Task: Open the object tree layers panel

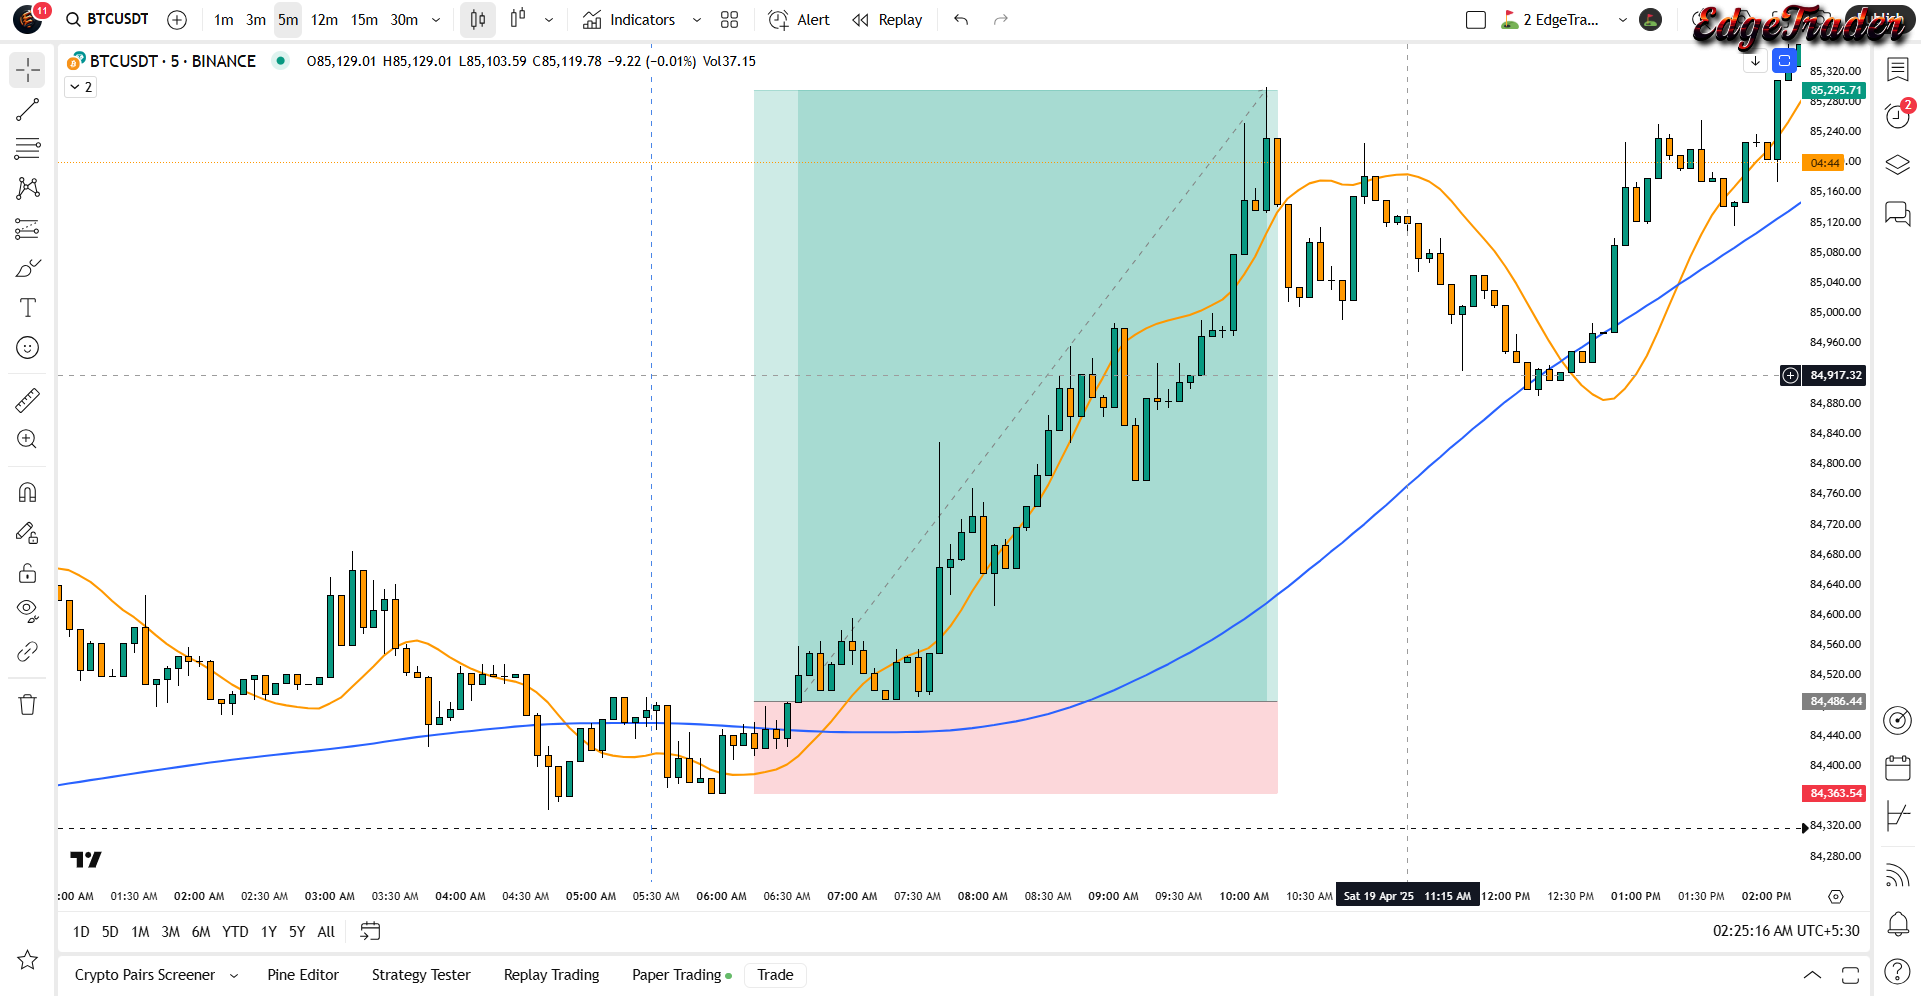Action: pos(1898,164)
